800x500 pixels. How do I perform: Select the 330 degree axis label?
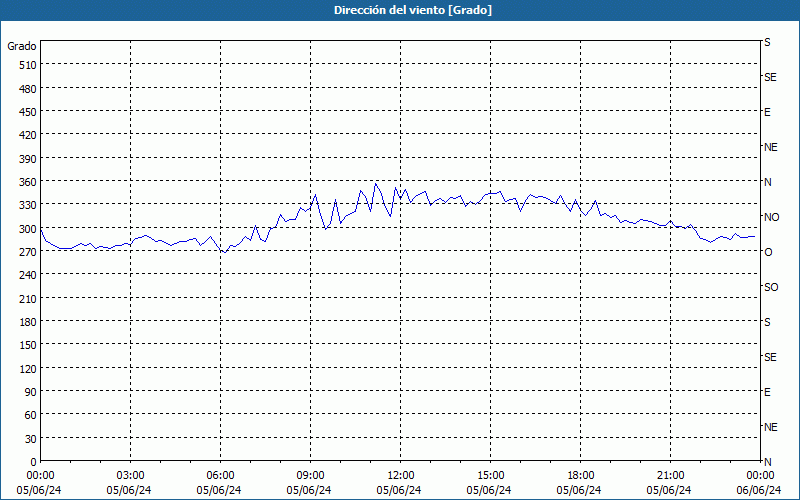tap(28, 206)
